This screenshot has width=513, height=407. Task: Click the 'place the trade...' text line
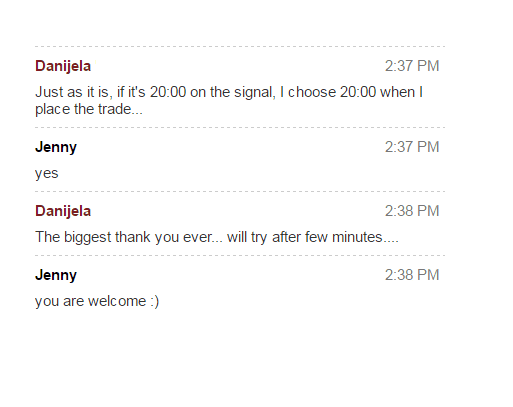89,109
